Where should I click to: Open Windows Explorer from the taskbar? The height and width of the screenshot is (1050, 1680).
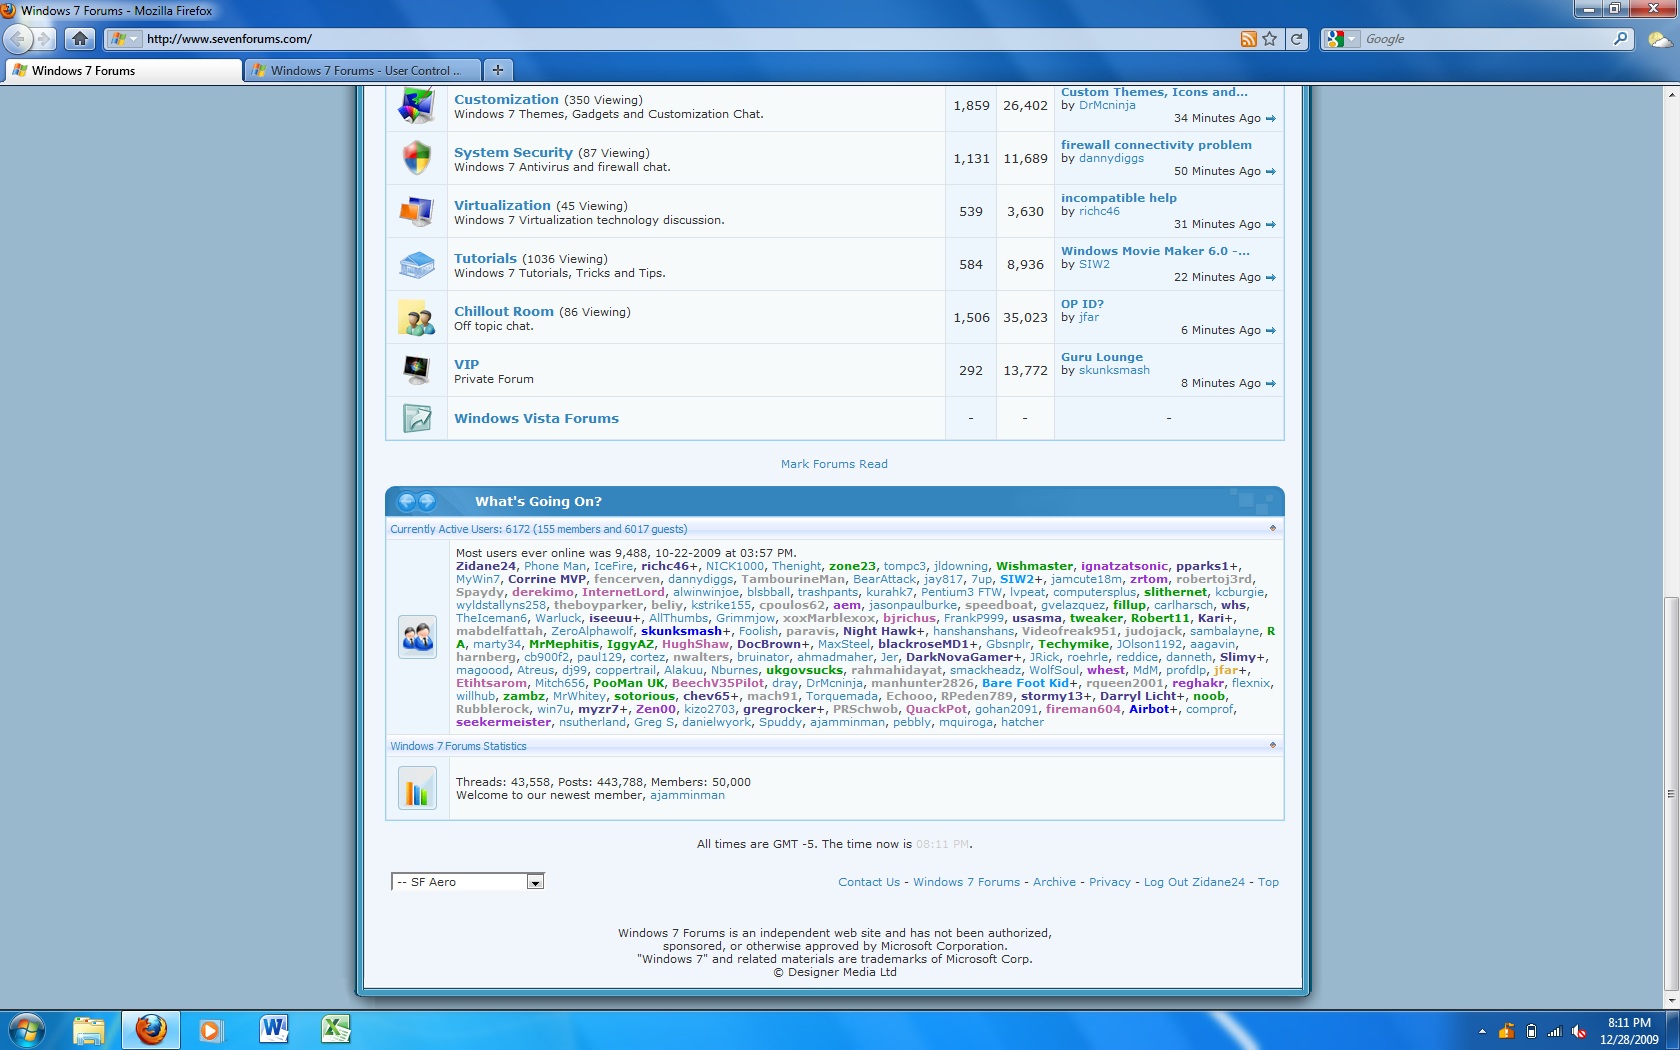tap(89, 1029)
